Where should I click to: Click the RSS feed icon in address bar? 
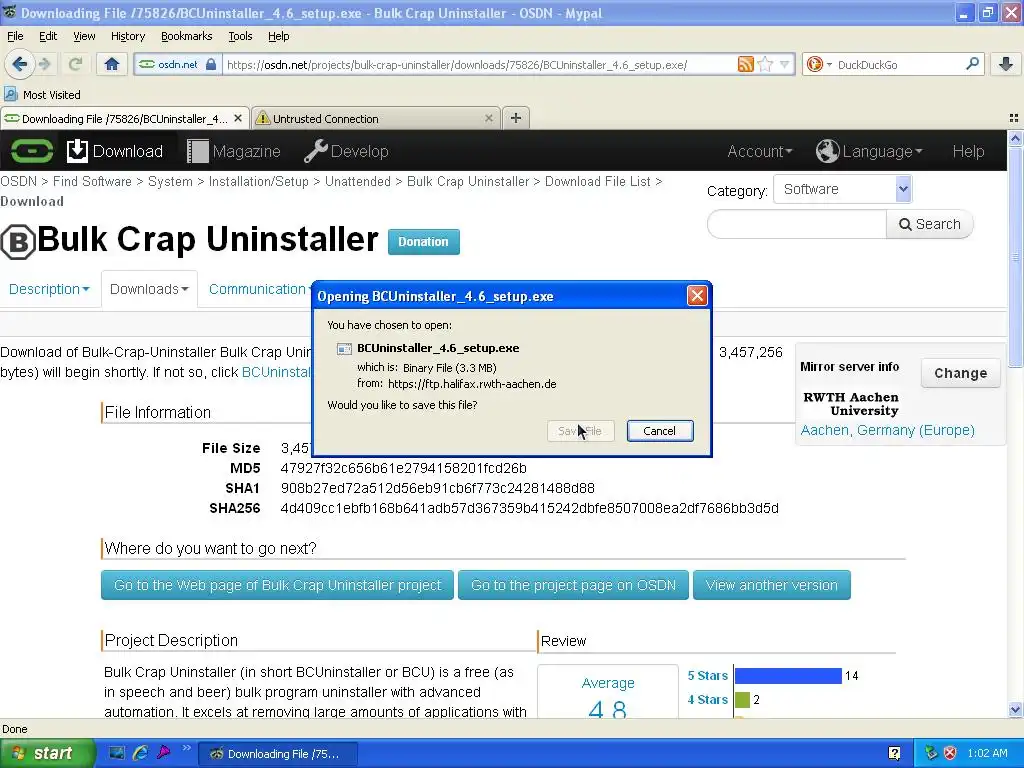745,64
